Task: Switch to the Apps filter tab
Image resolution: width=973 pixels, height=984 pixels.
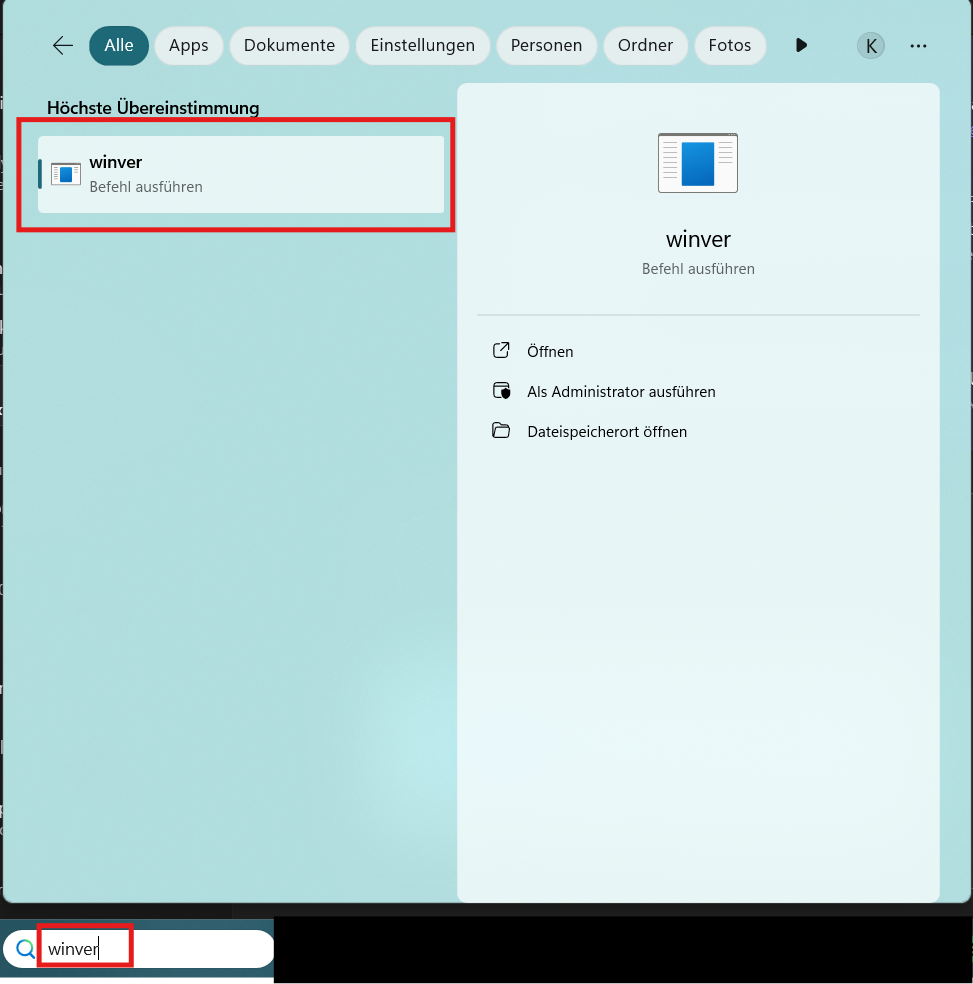Action: [x=188, y=46]
